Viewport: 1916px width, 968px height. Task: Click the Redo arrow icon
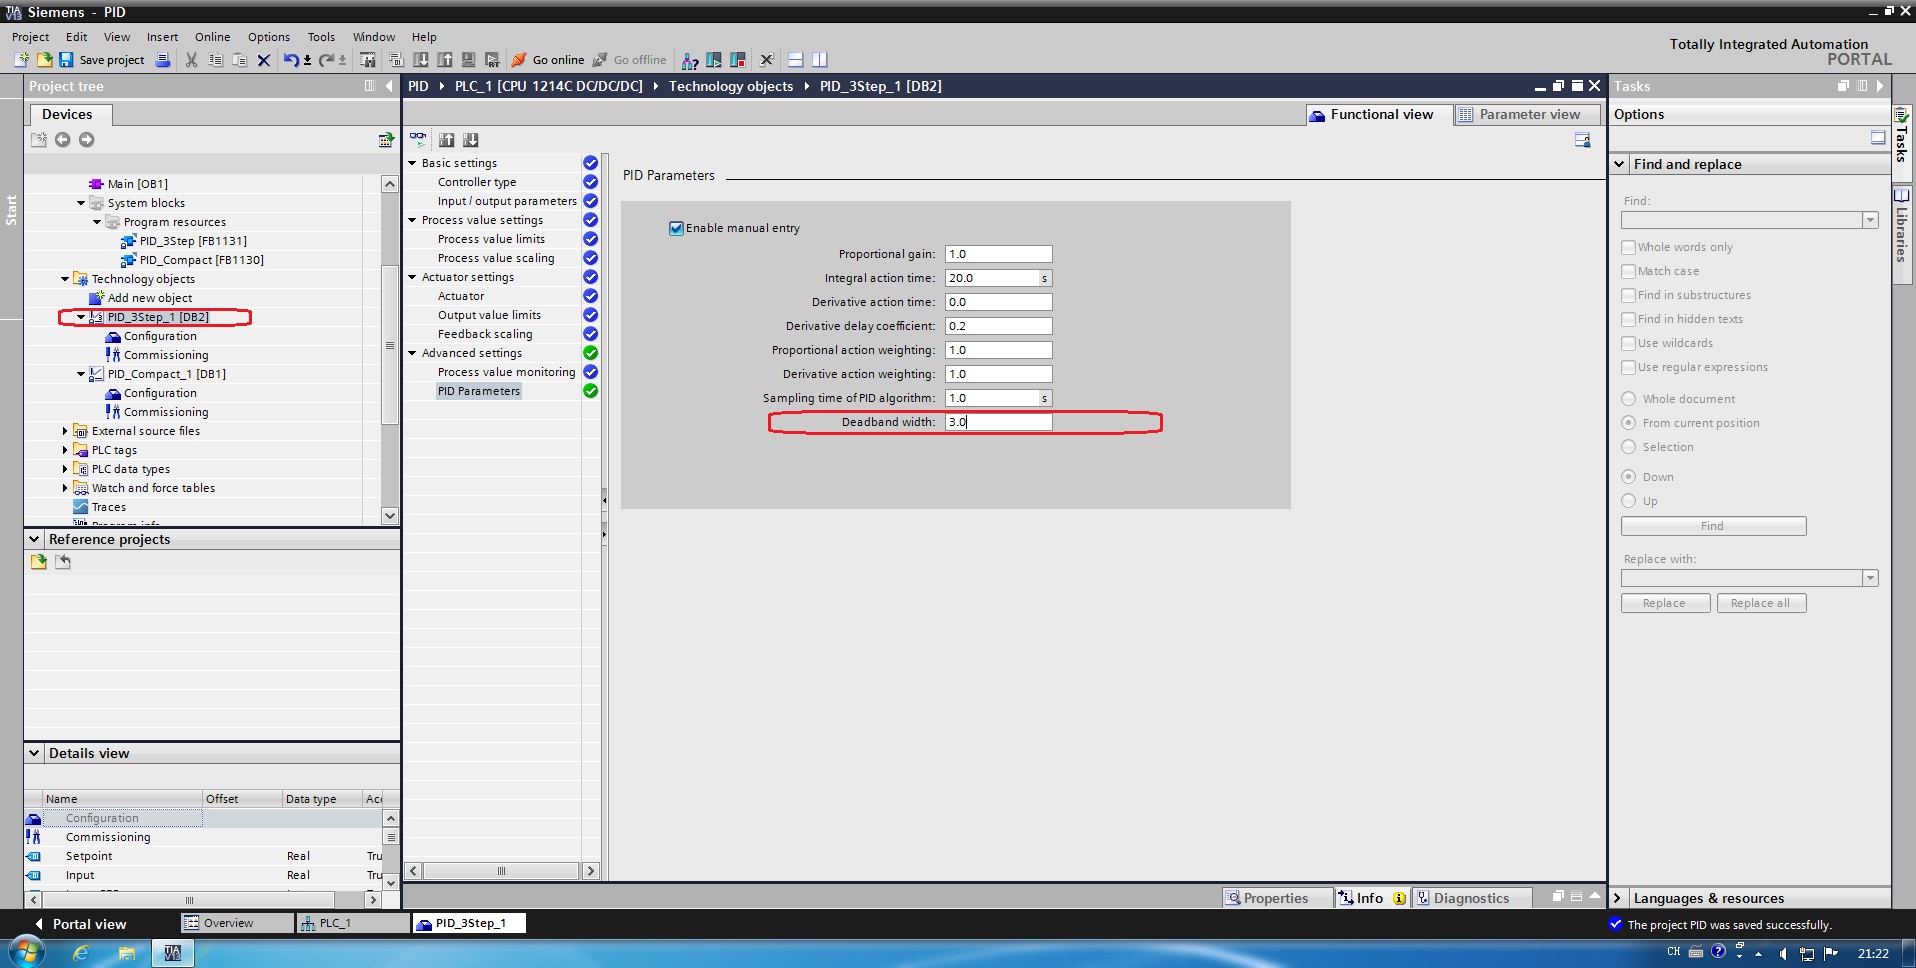coord(327,60)
